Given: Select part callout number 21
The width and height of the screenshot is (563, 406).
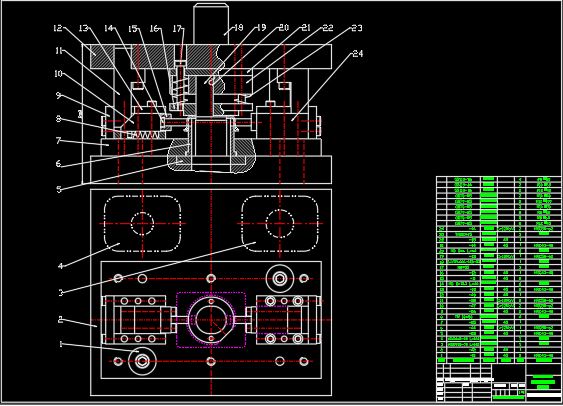Looking at the screenshot, I should (x=306, y=28).
